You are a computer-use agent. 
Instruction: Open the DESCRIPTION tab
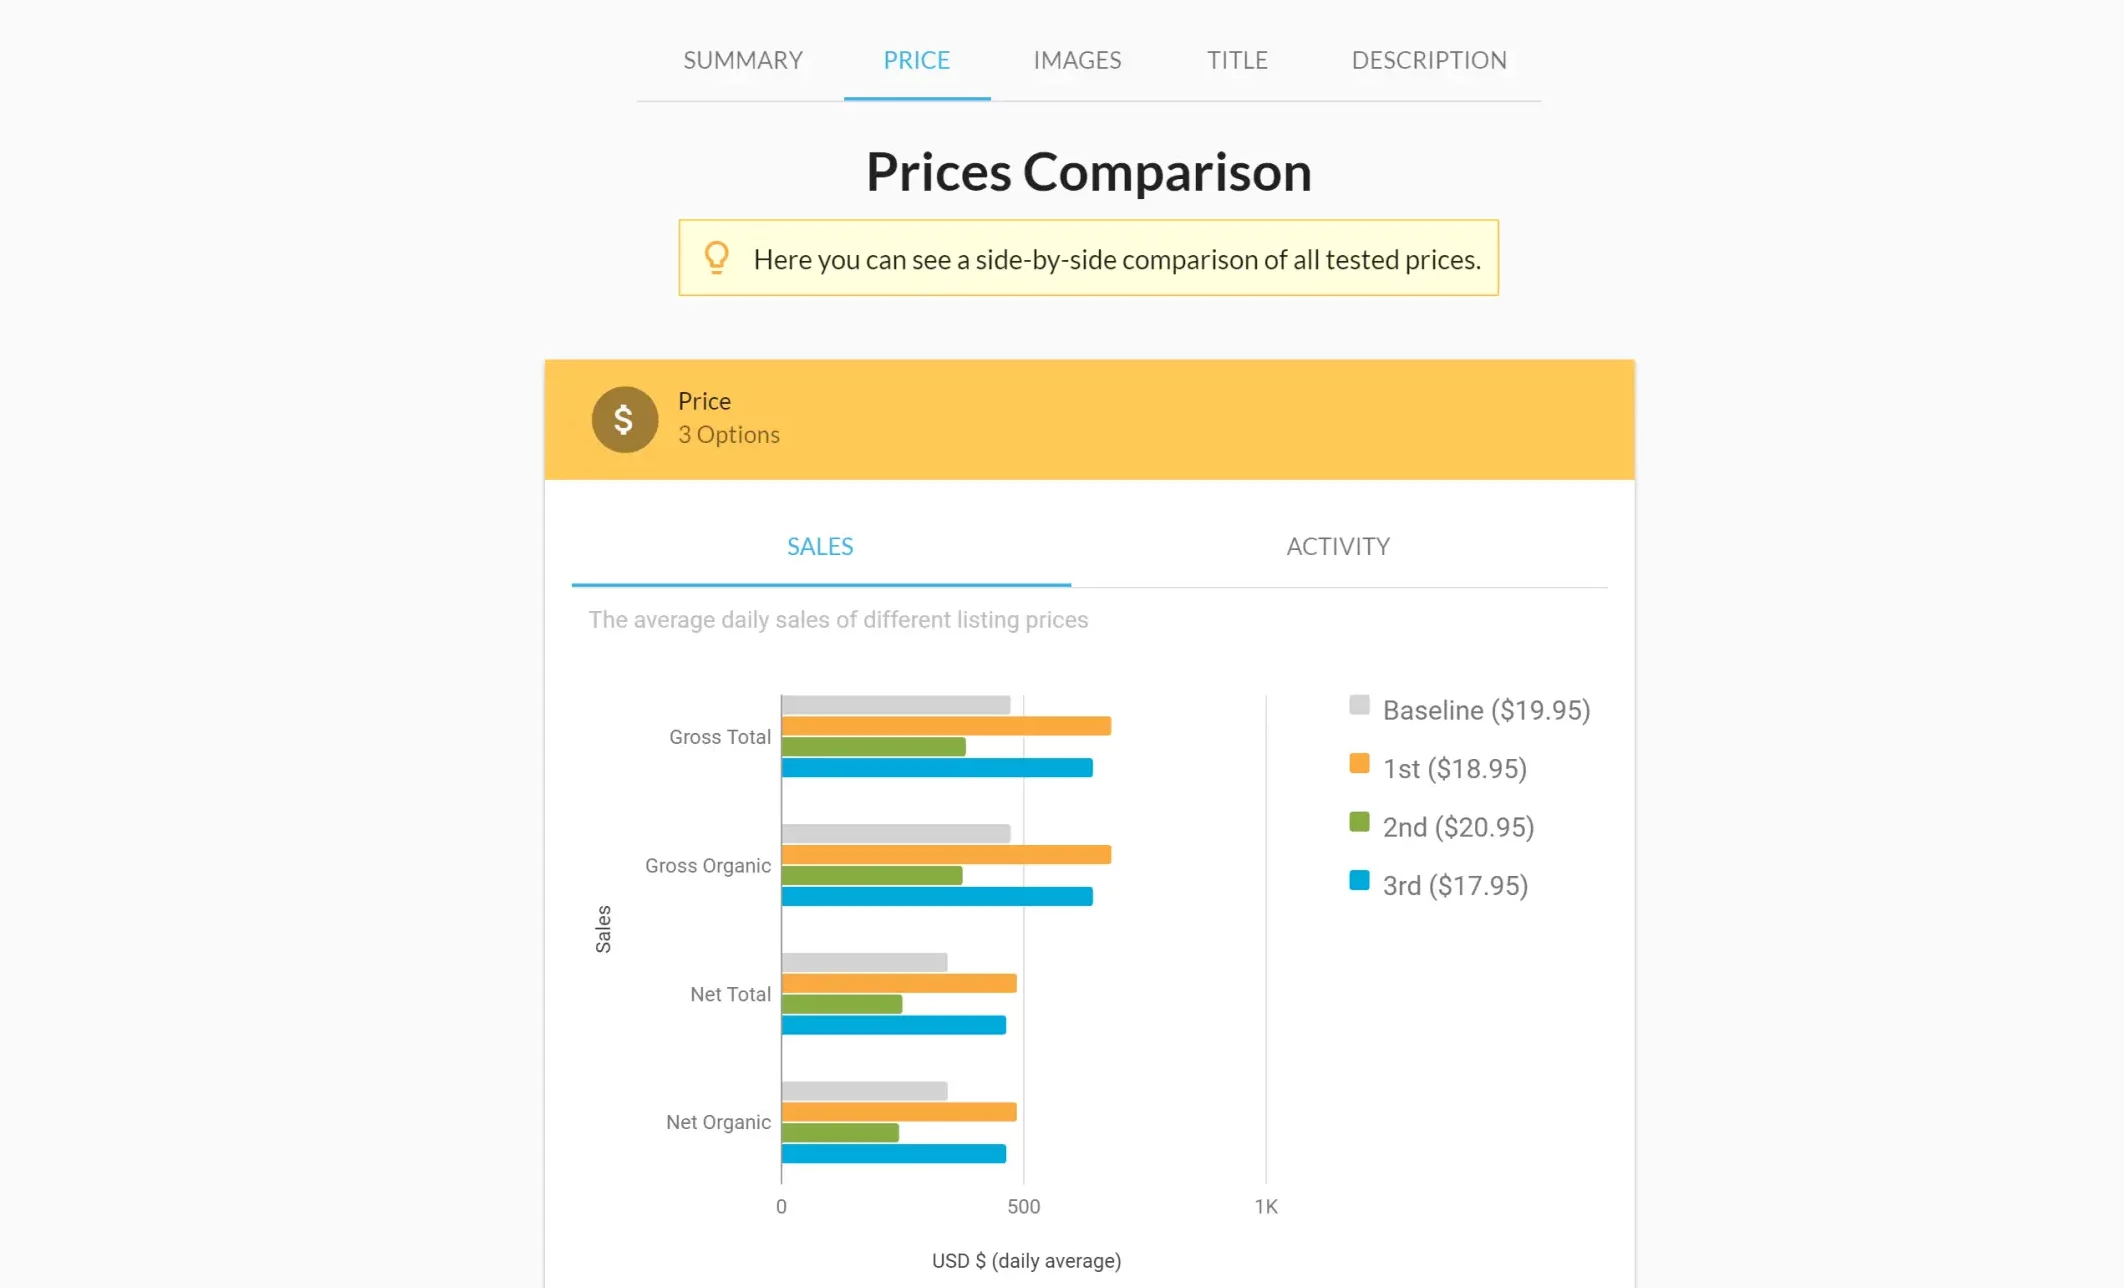[1429, 60]
